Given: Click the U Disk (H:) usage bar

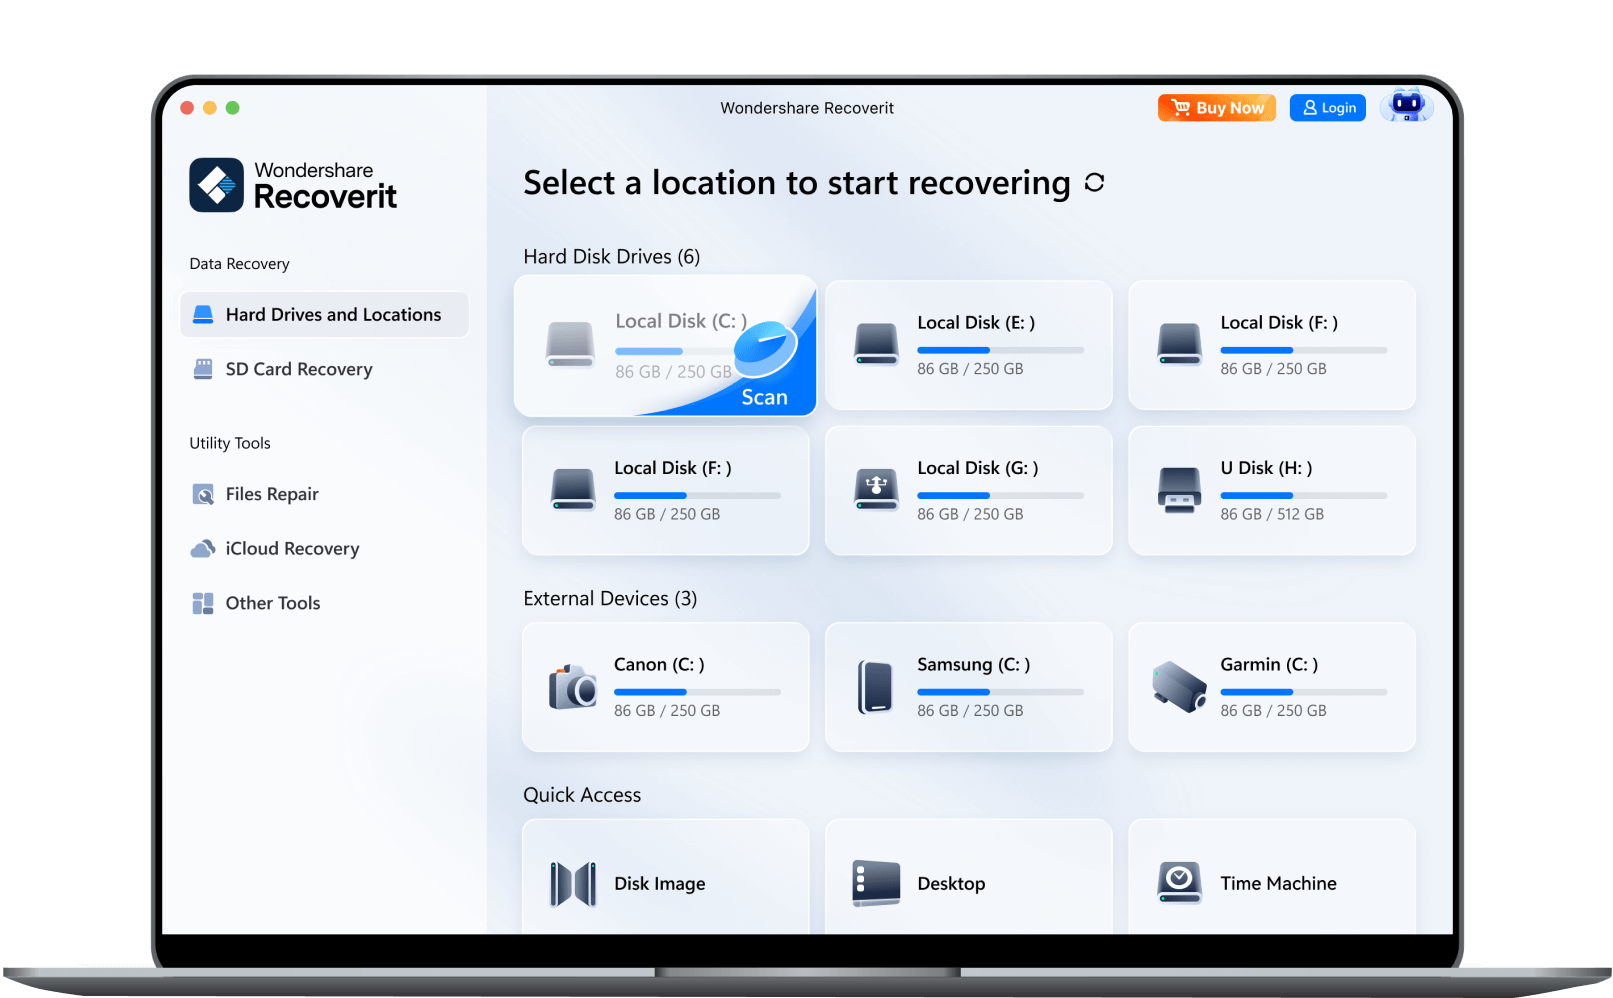Looking at the screenshot, I should point(1303,495).
